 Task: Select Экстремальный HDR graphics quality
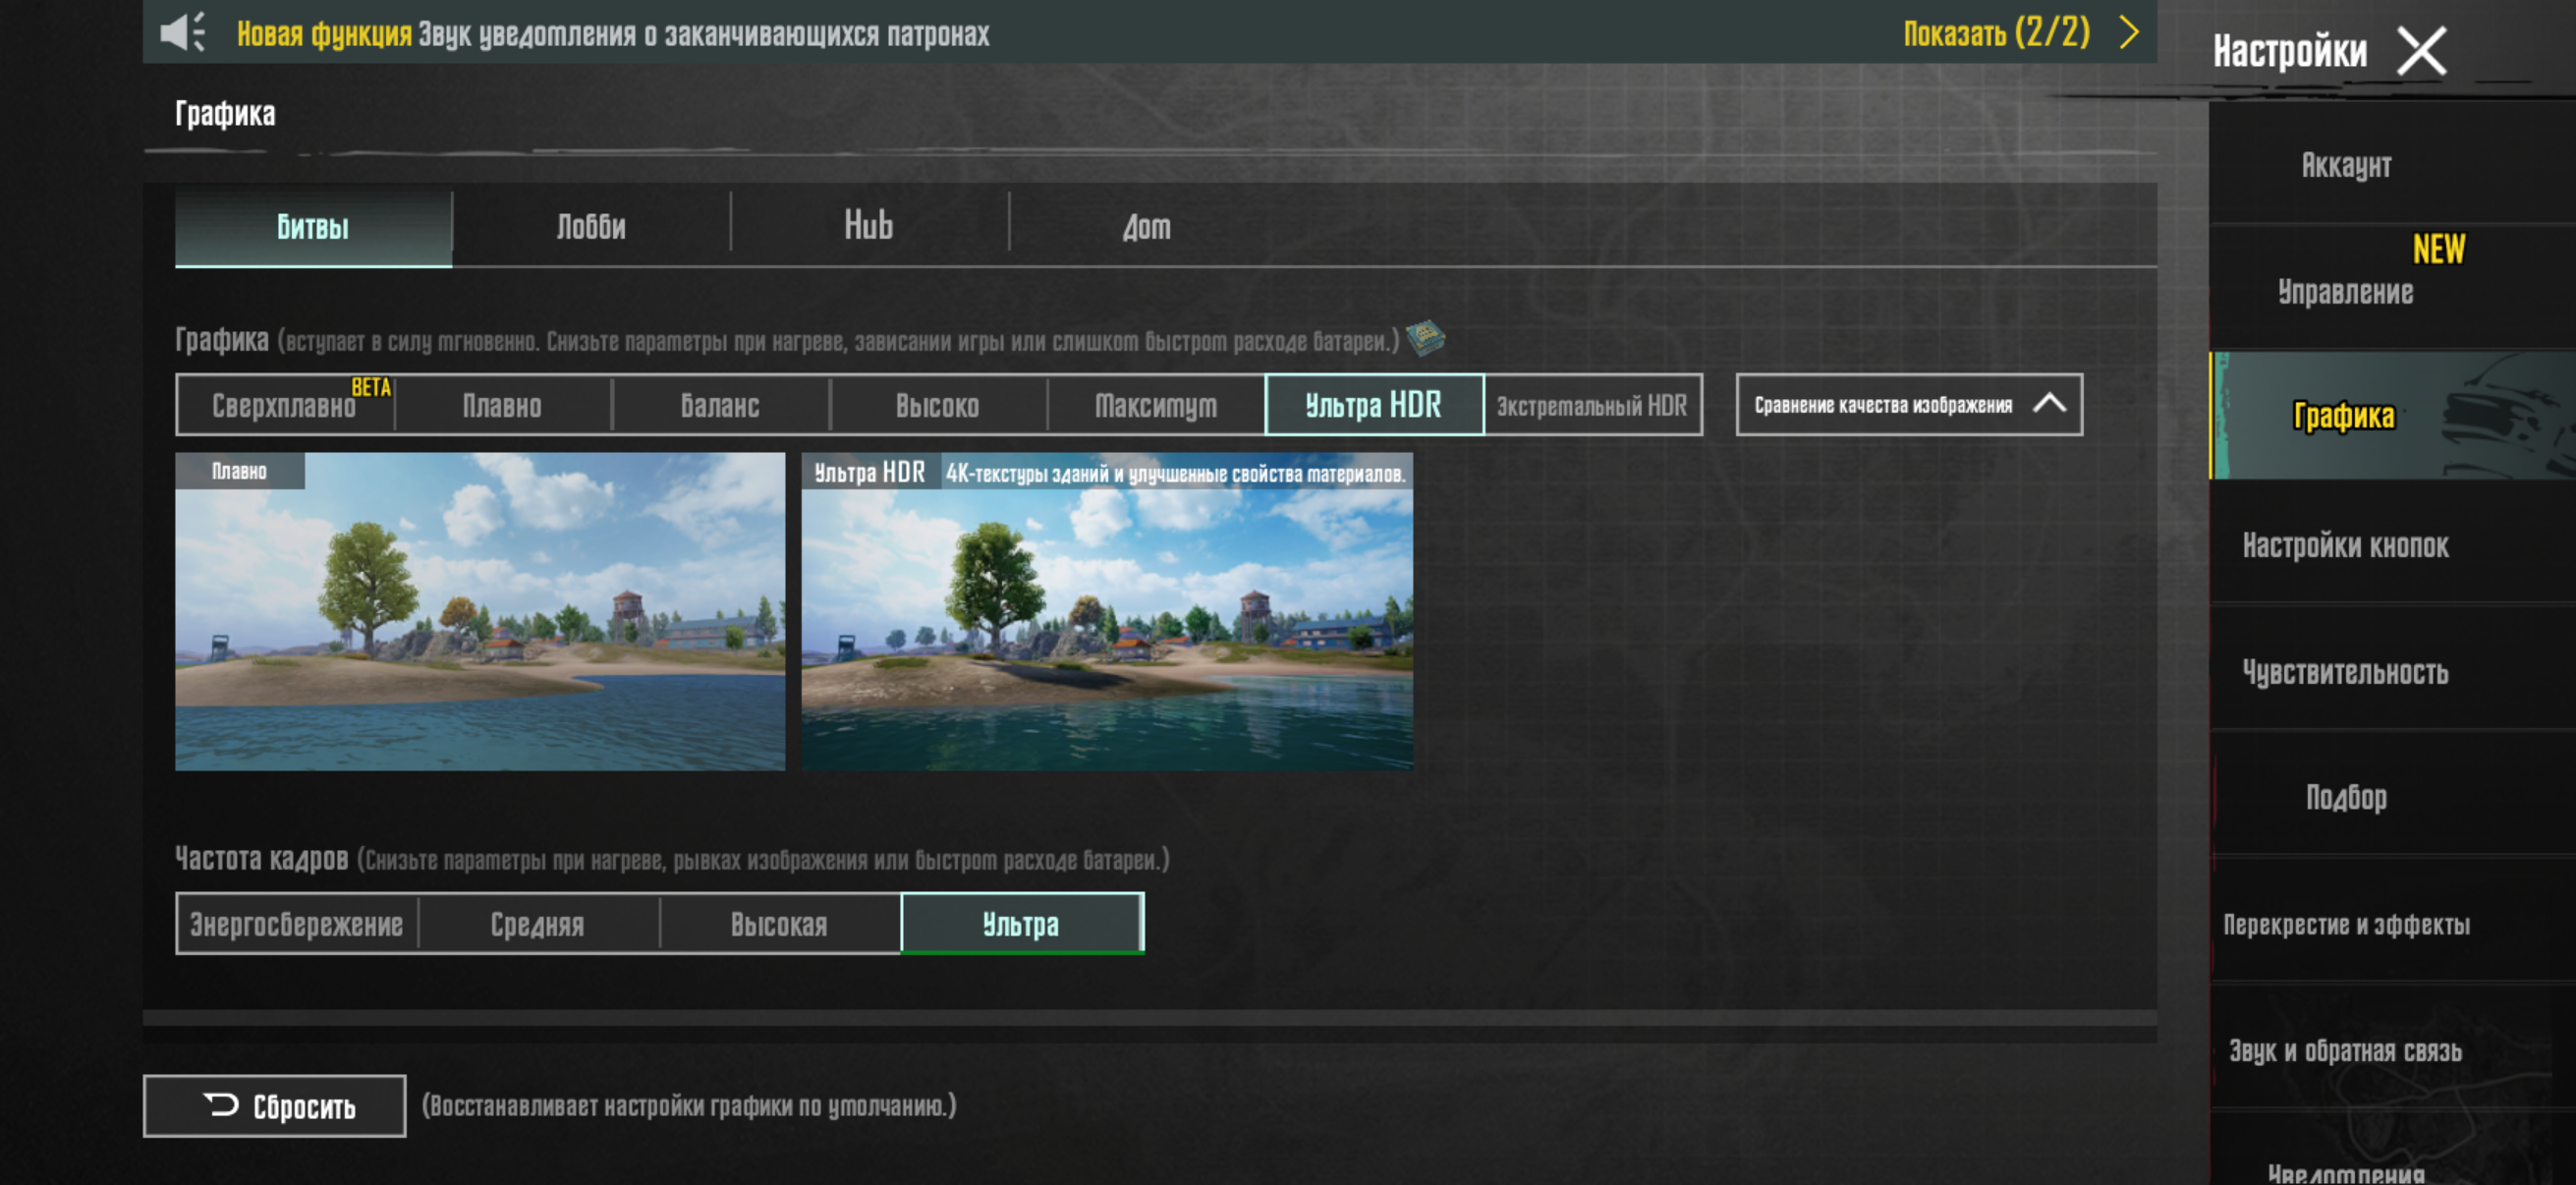pos(1591,405)
